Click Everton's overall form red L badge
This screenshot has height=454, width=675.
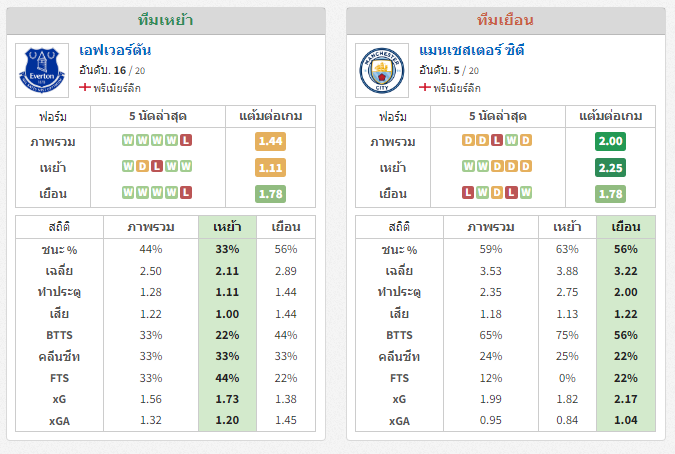click(186, 140)
